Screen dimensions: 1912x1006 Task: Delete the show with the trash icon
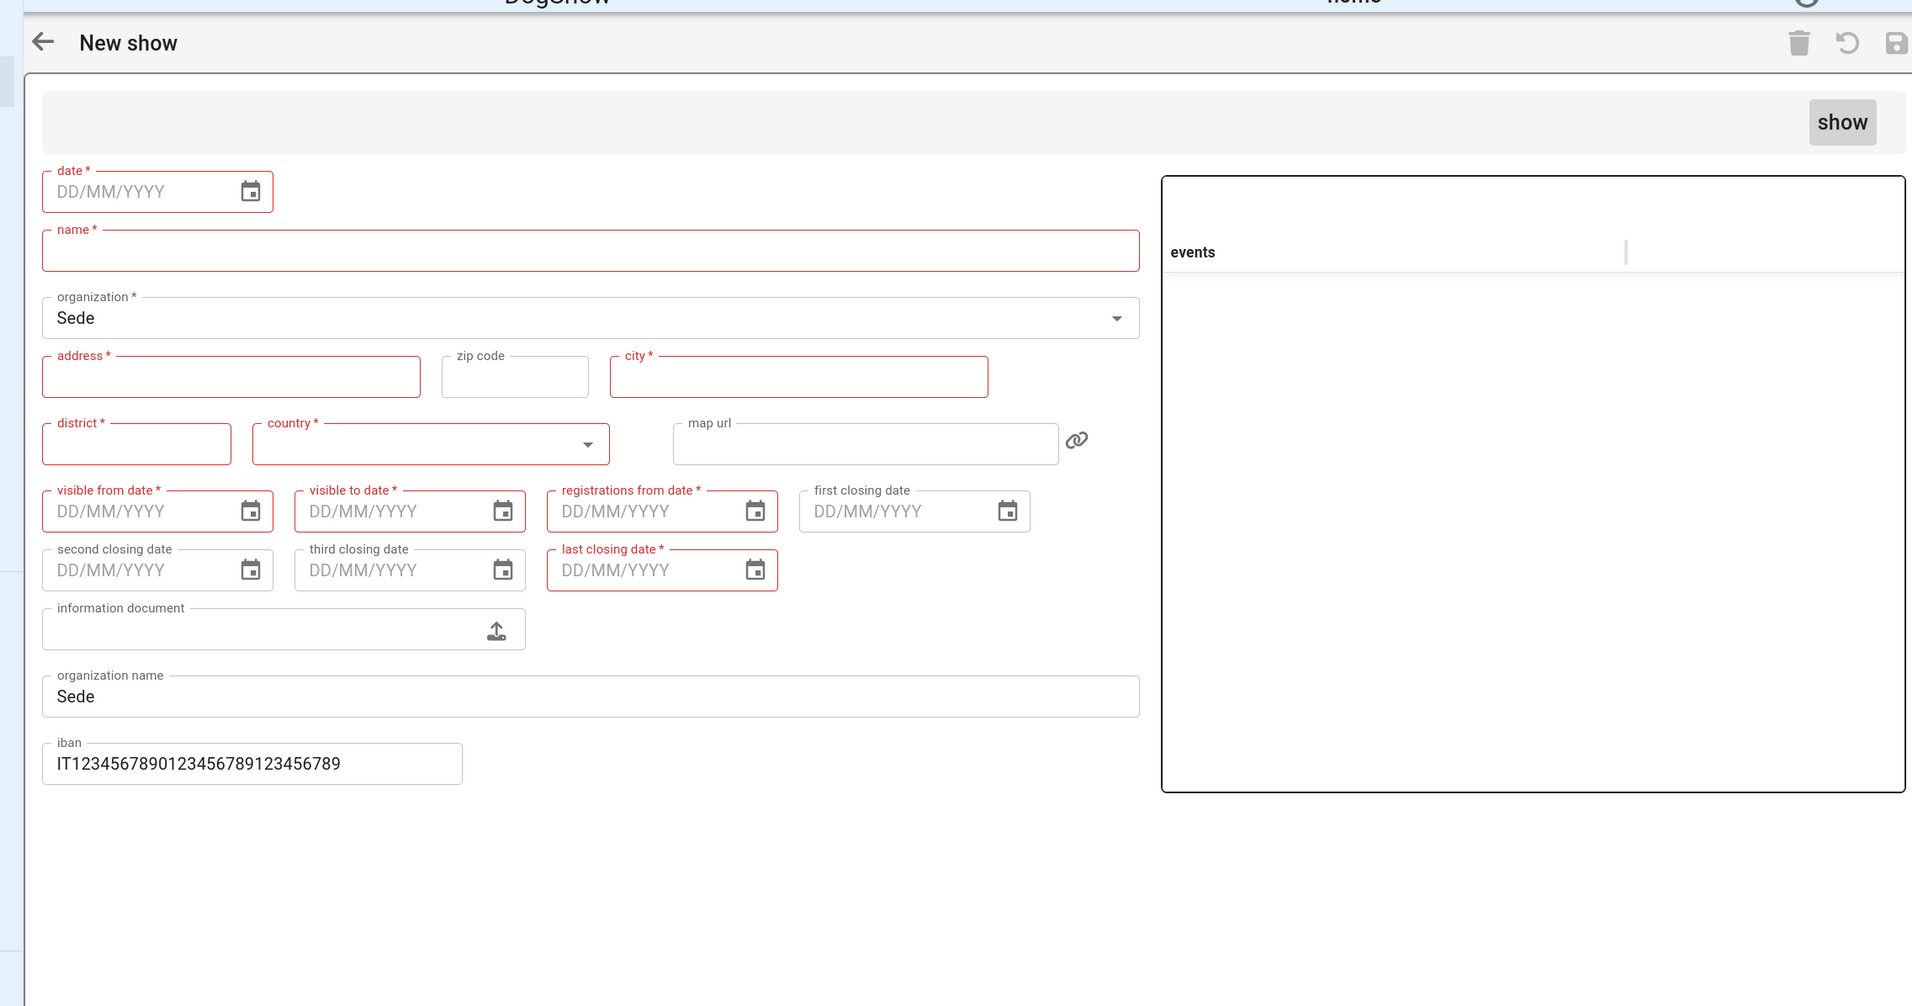tap(1799, 43)
